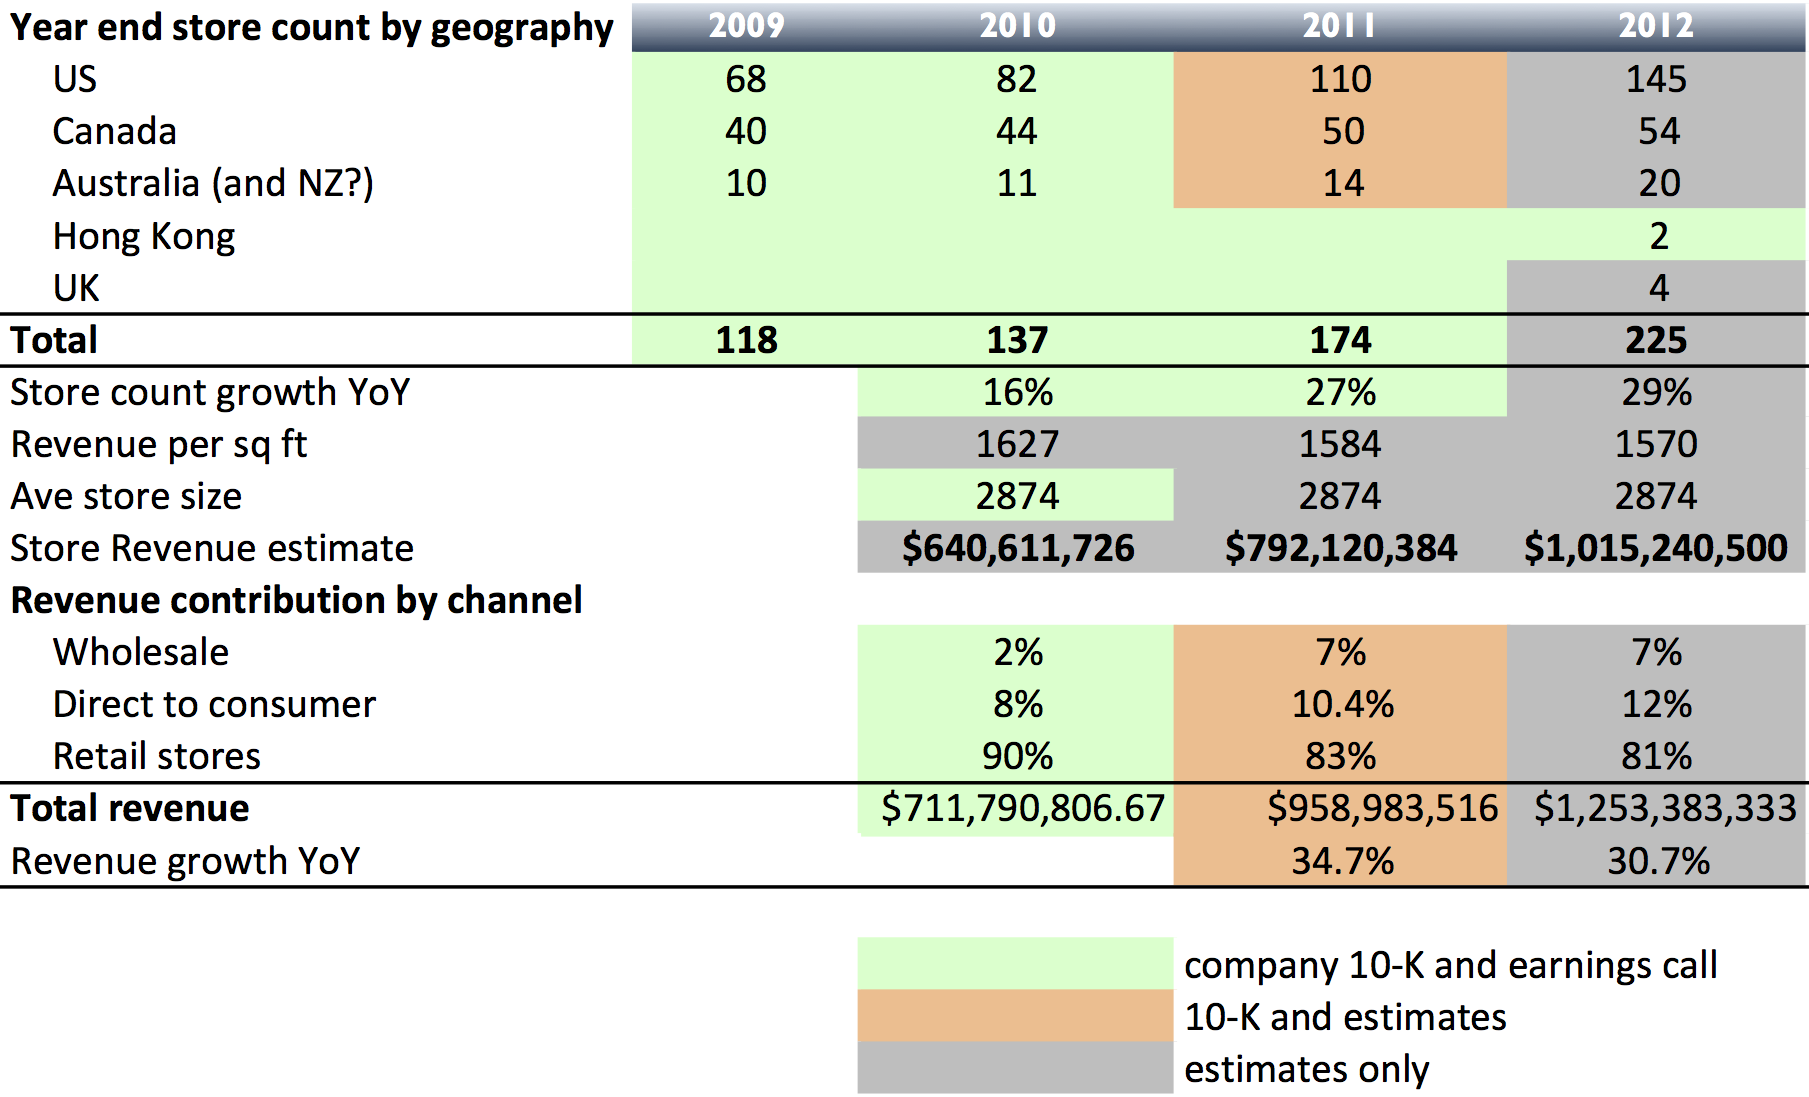Select store revenue estimate $1,015,240,500
Screen dimensions: 1809x1097
(x=1656, y=548)
